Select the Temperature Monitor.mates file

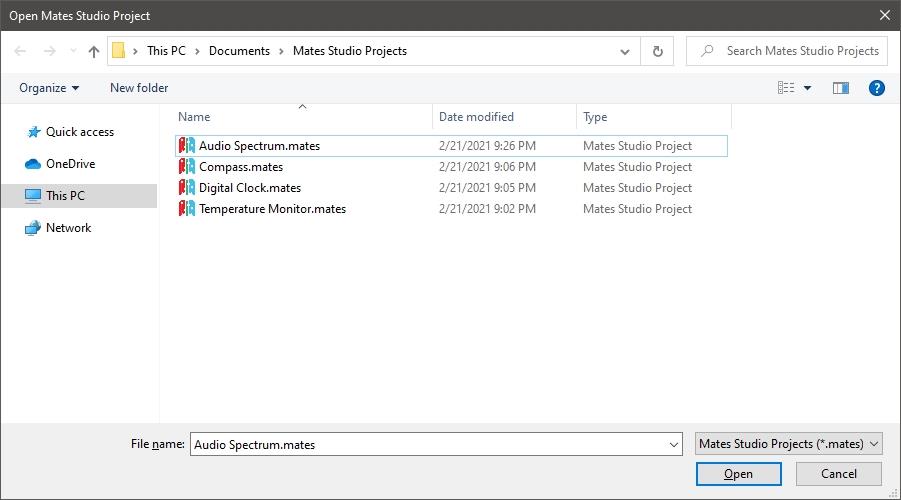451,209
